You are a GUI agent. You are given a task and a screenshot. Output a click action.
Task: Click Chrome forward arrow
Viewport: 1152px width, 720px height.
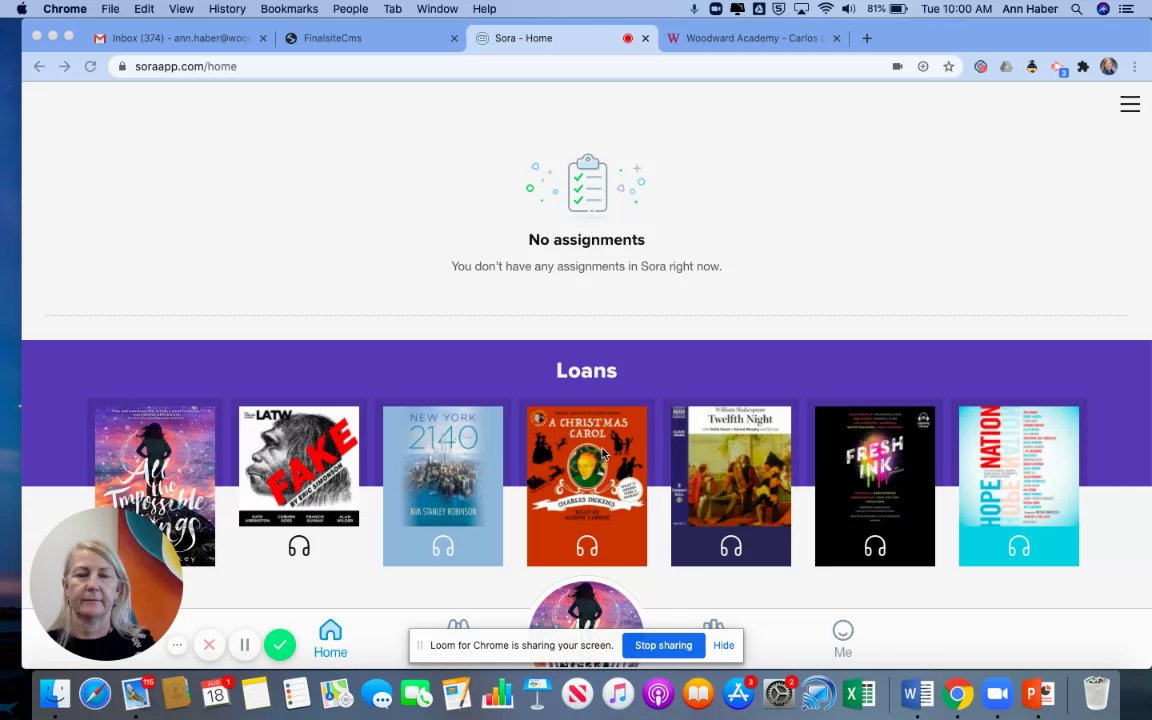click(65, 66)
